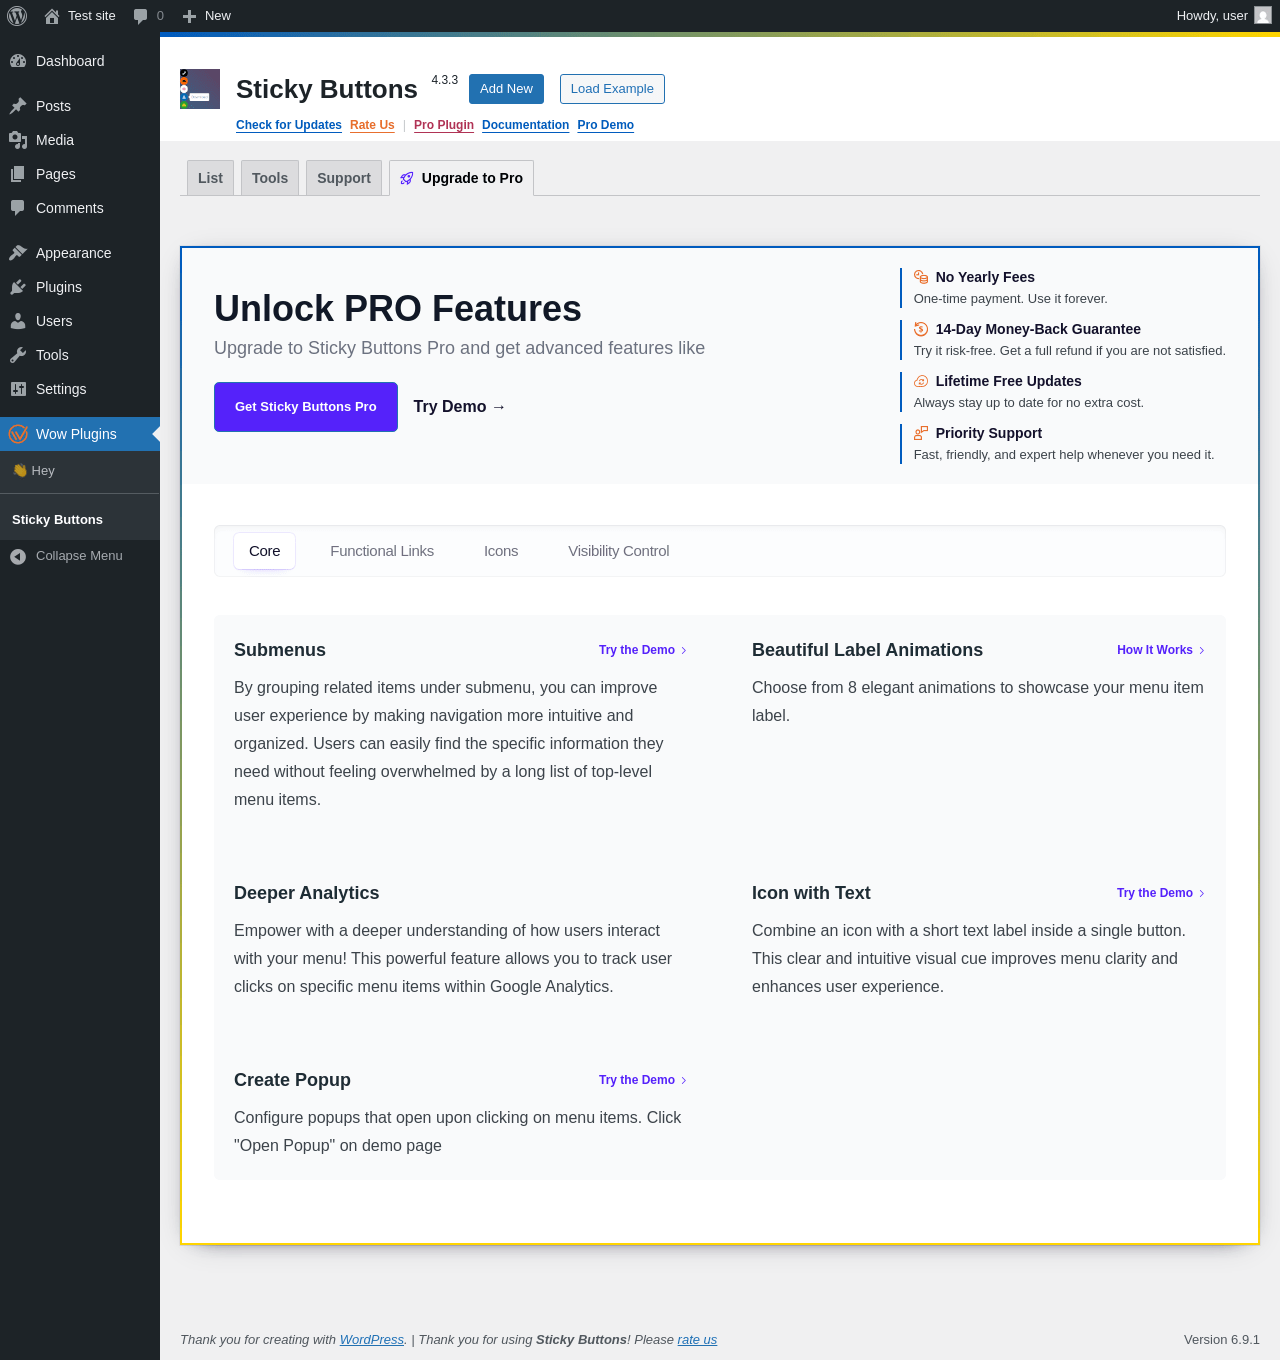The image size is (1280, 1360).
Task: Click the WordPress link in footer
Action: pyautogui.click(x=372, y=1340)
